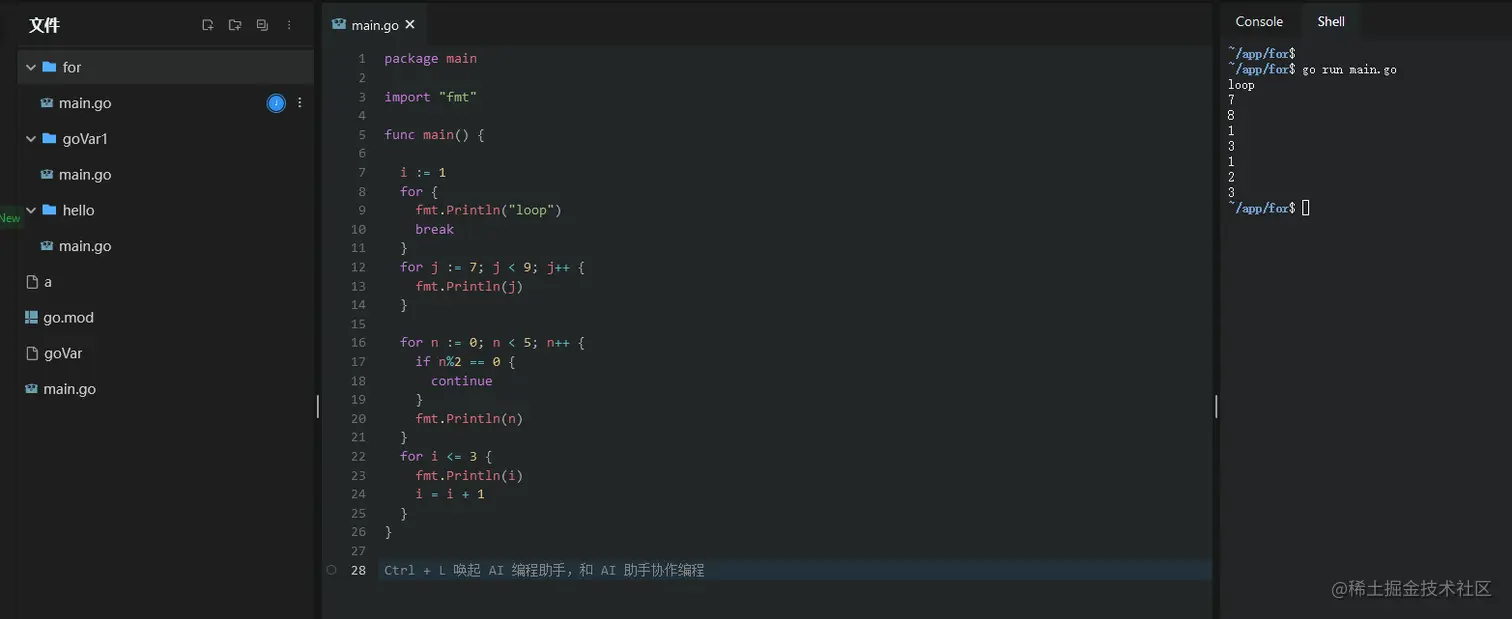The width and height of the screenshot is (1512, 619).
Task: Collapse the 'goVar1' folder chevron
Action: pyautogui.click(x=30, y=139)
